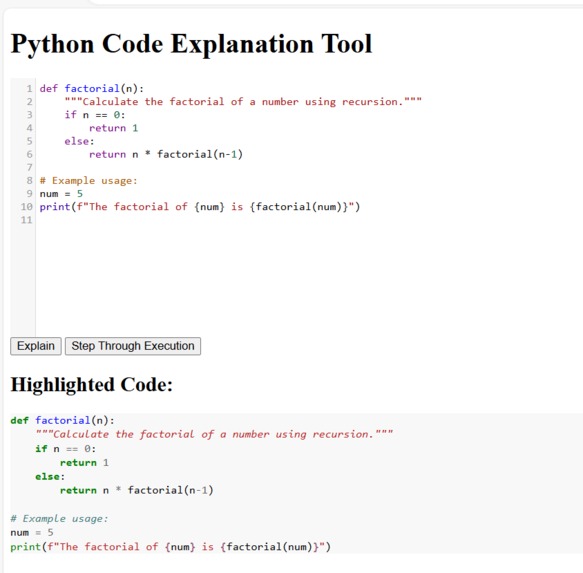Click the 'if n == 0:' line in editor
Image resolution: width=583 pixels, height=573 pixels.
[95, 115]
